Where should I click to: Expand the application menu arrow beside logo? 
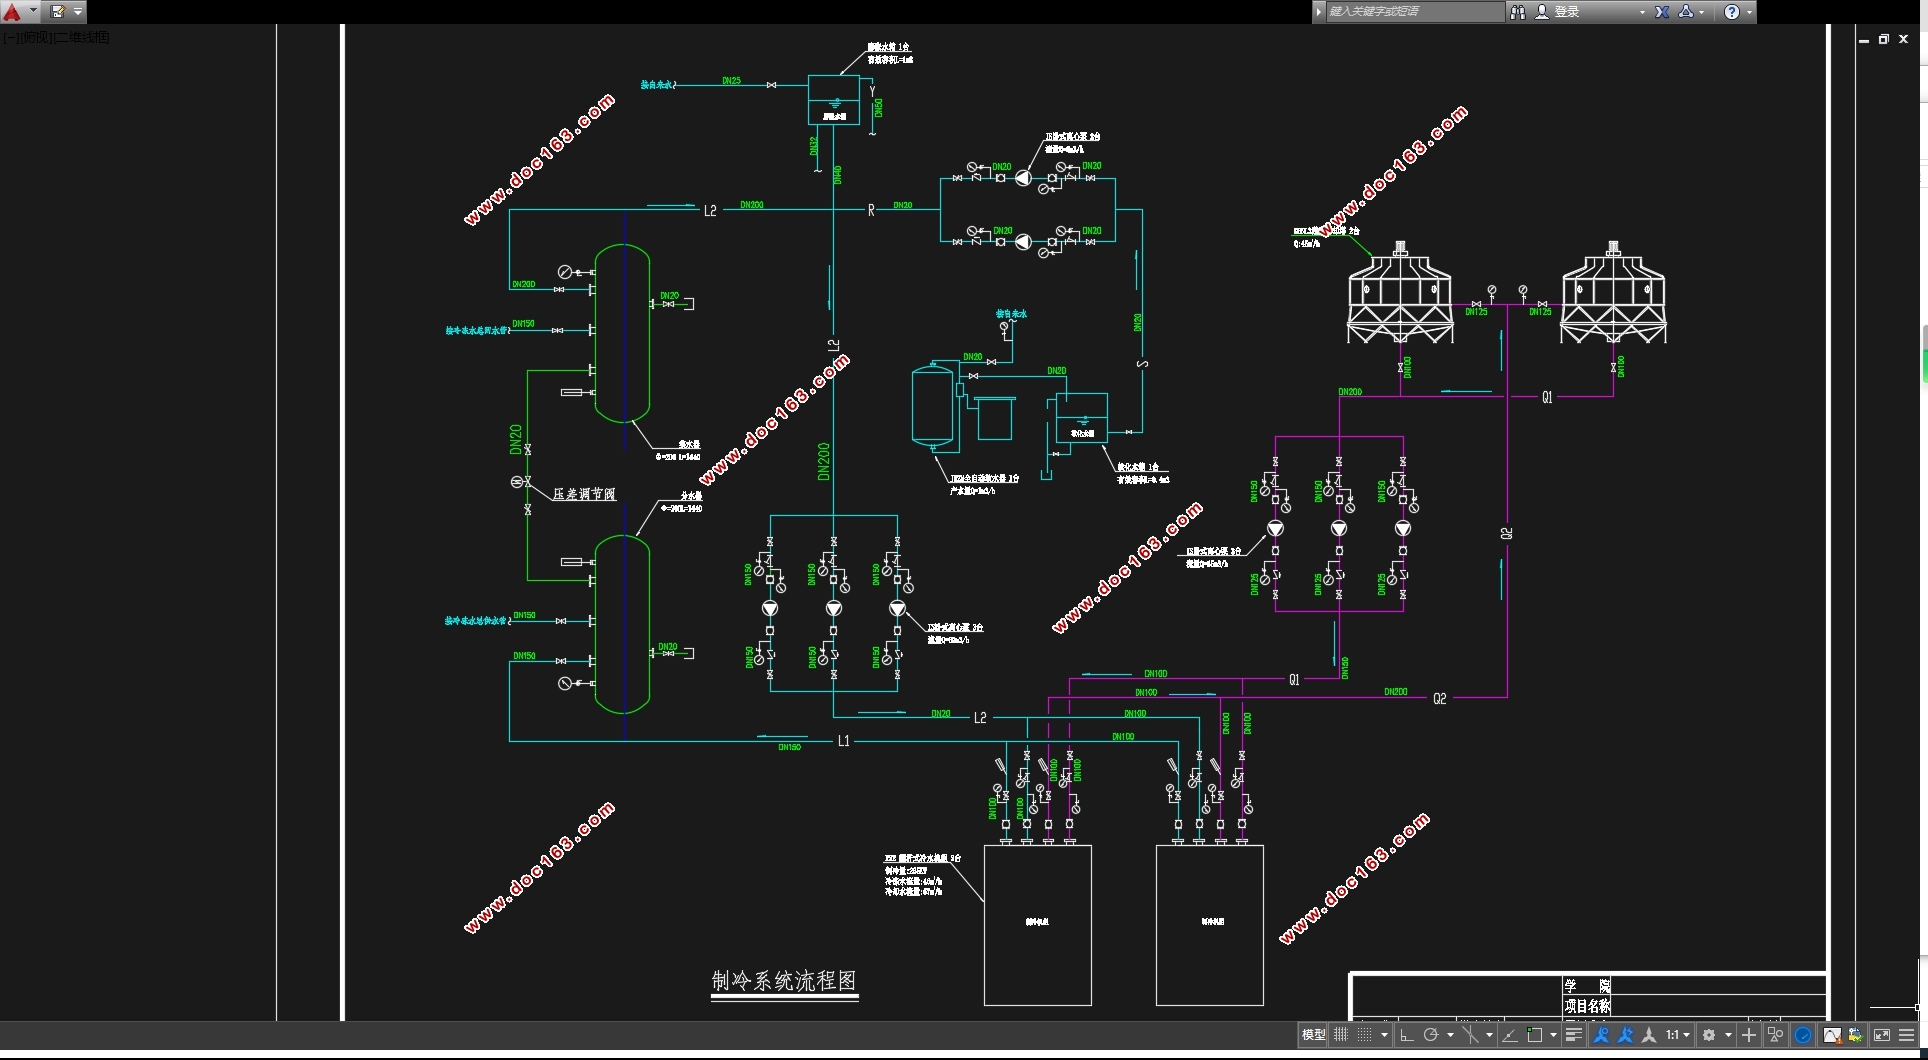tap(33, 12)
